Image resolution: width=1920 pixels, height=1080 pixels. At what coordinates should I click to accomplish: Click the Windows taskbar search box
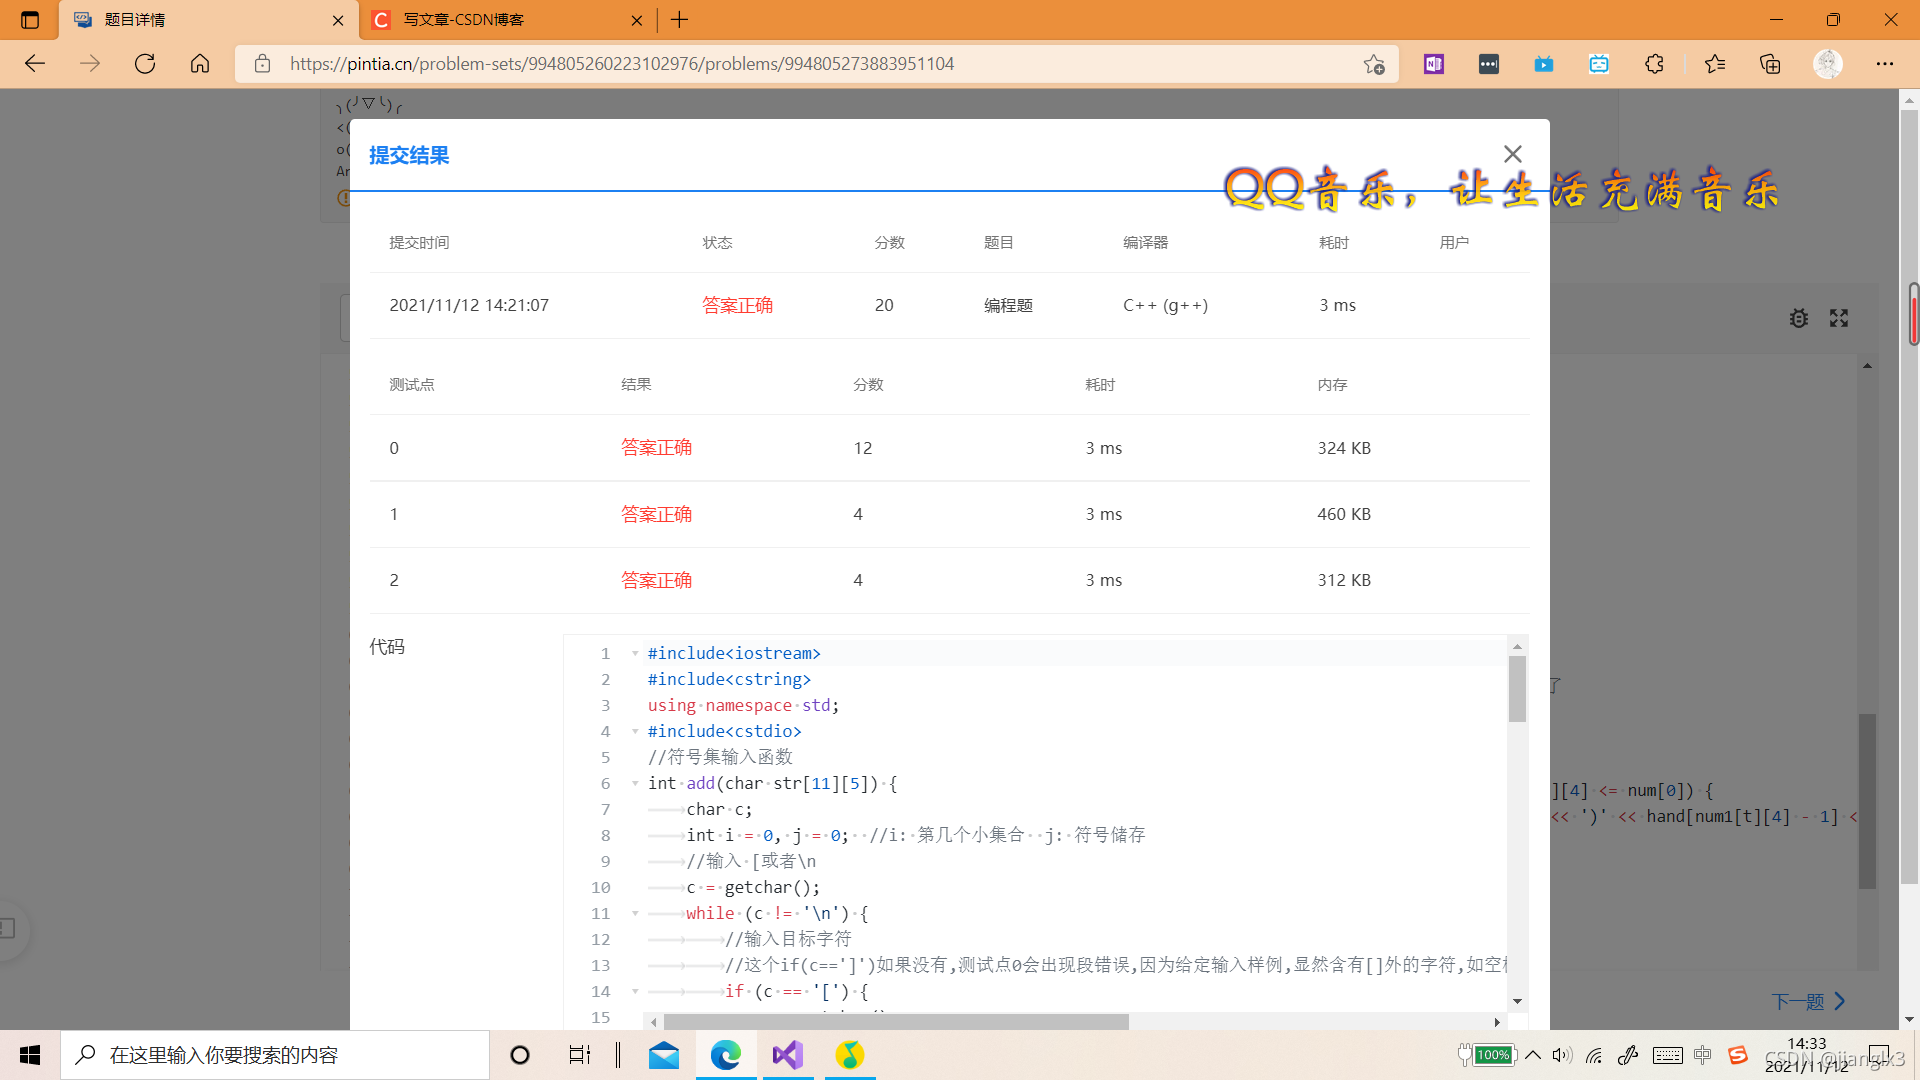point(275,1055)
